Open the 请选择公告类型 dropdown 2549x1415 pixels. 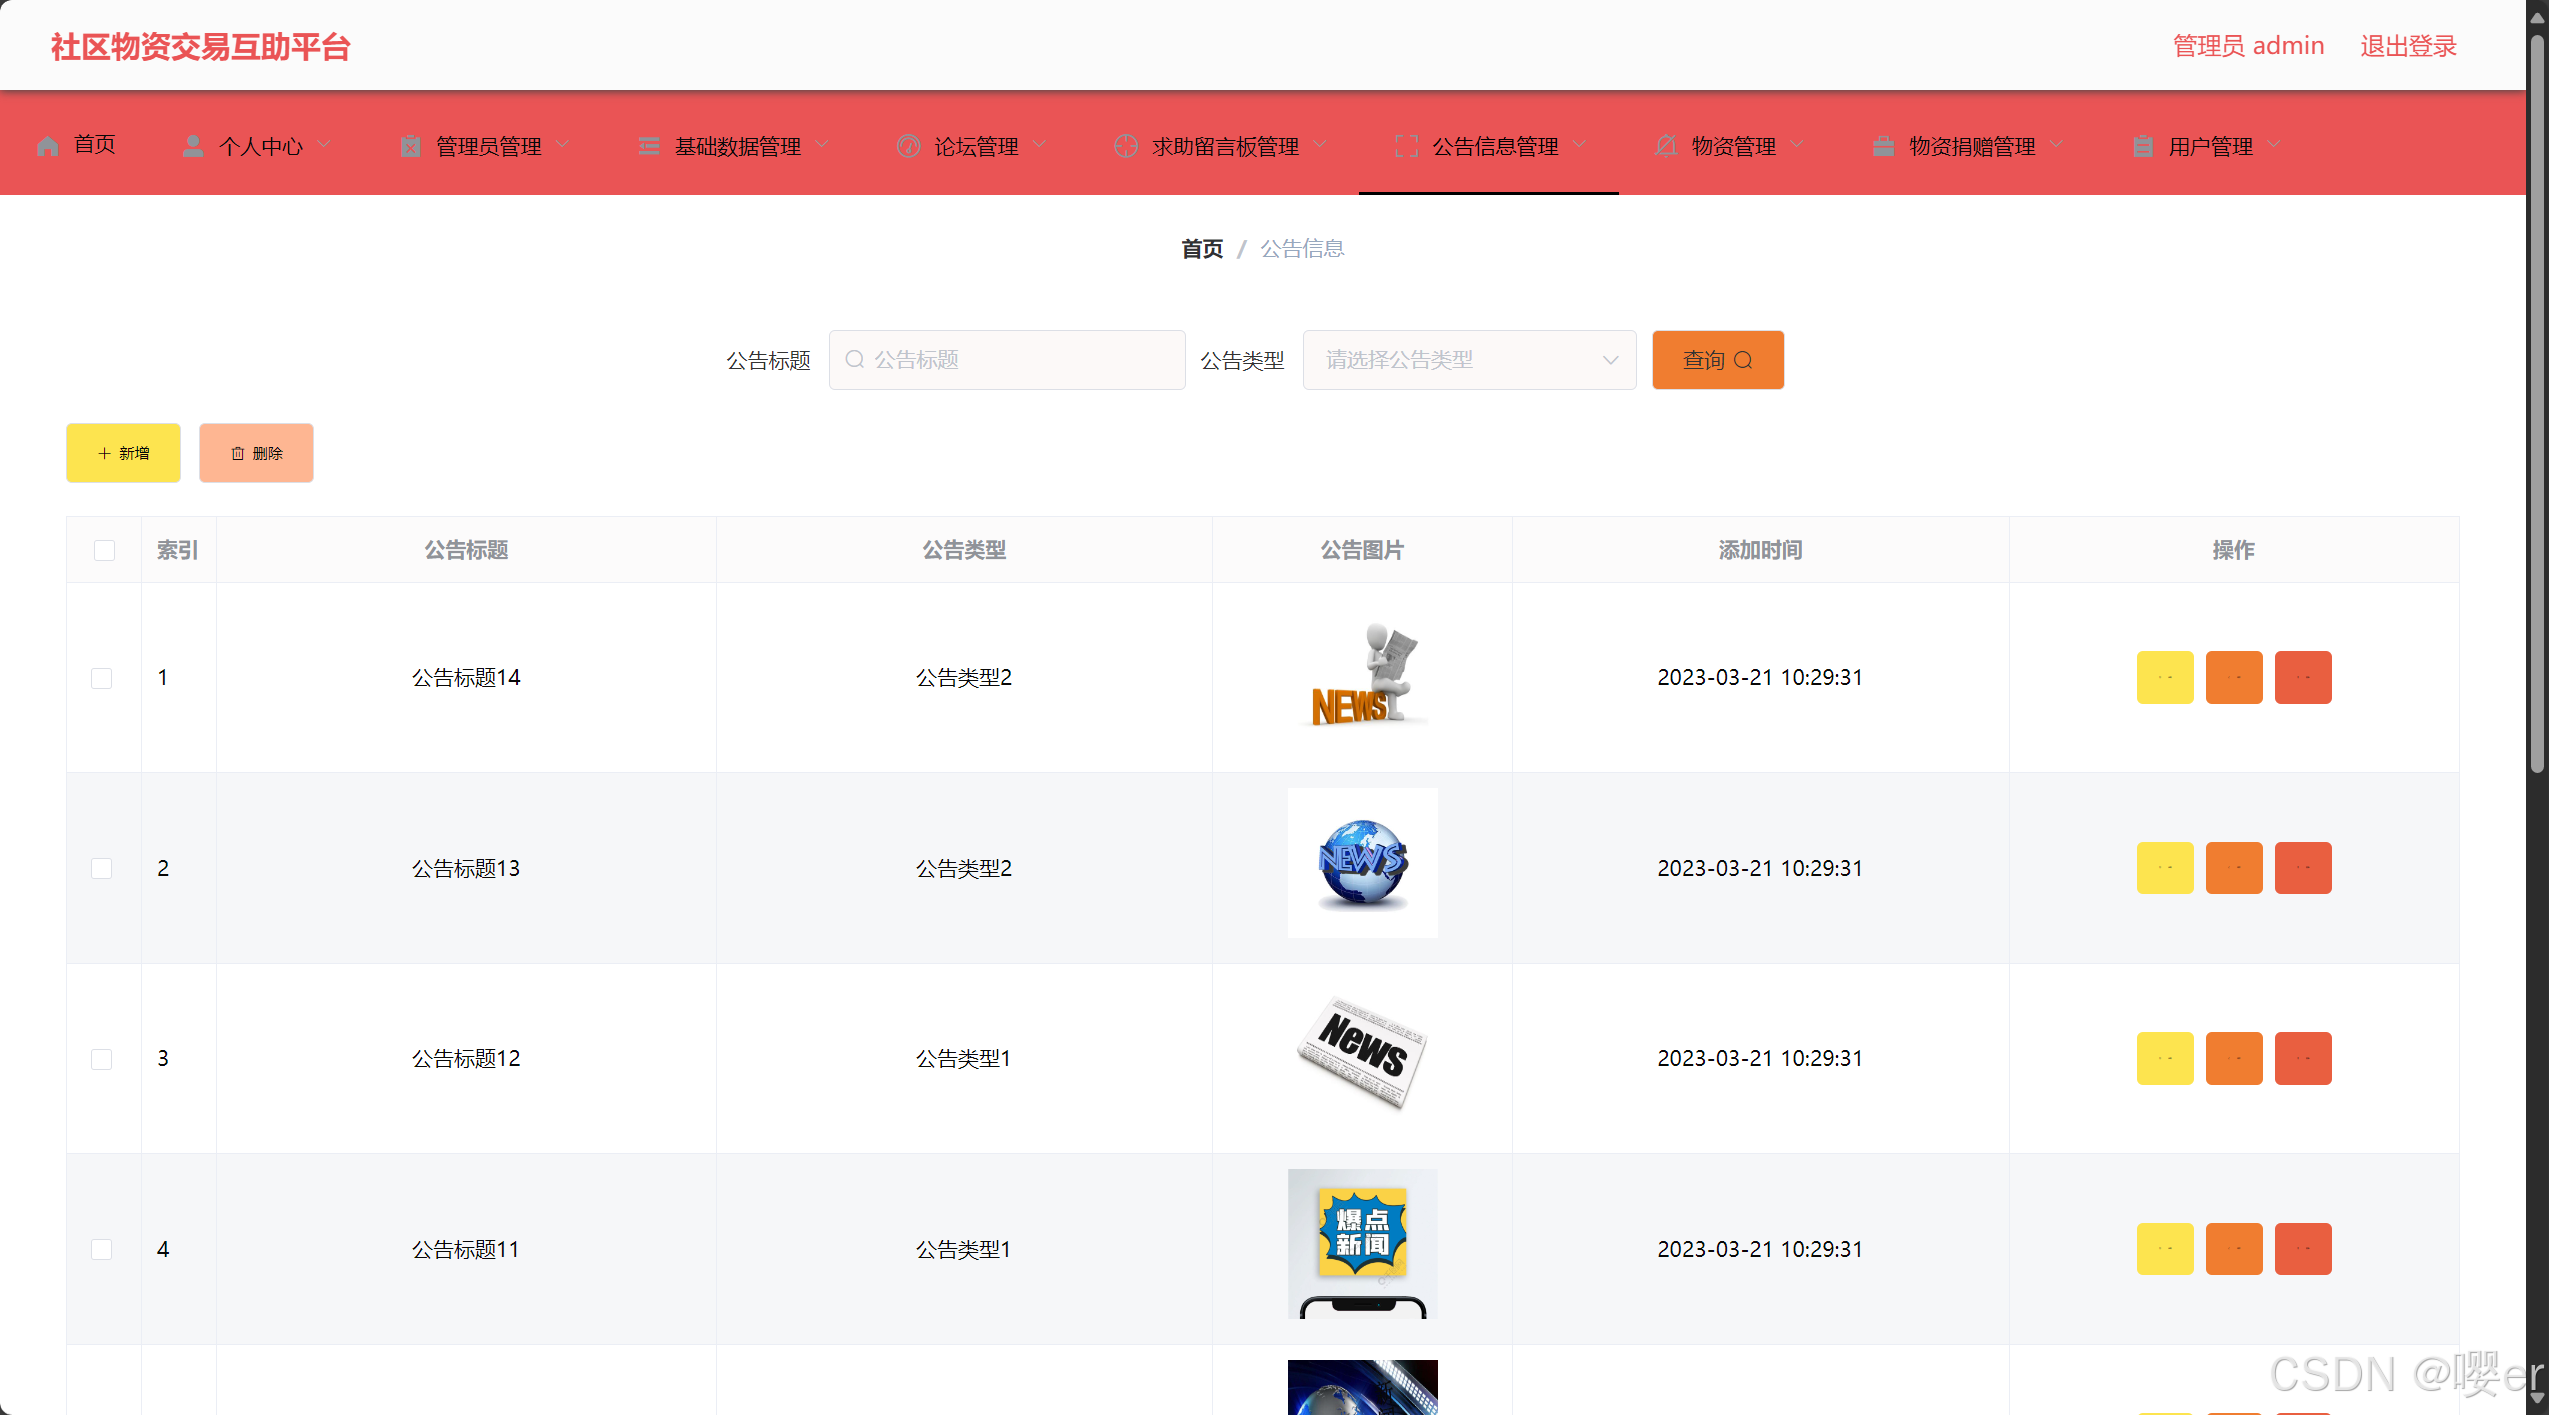pyautogui.click(x=1468, y=360)
